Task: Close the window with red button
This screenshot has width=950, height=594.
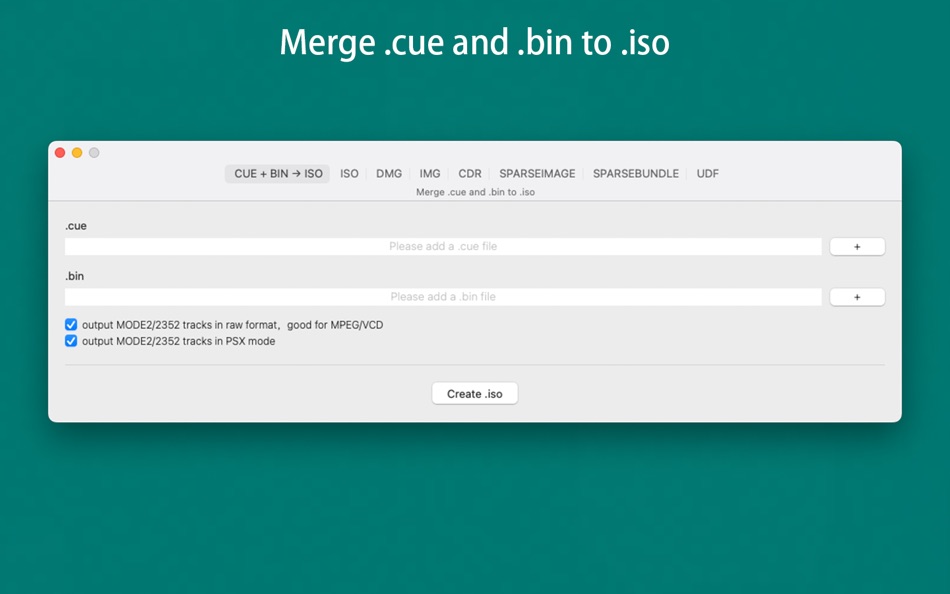Action: pos(60,153)
